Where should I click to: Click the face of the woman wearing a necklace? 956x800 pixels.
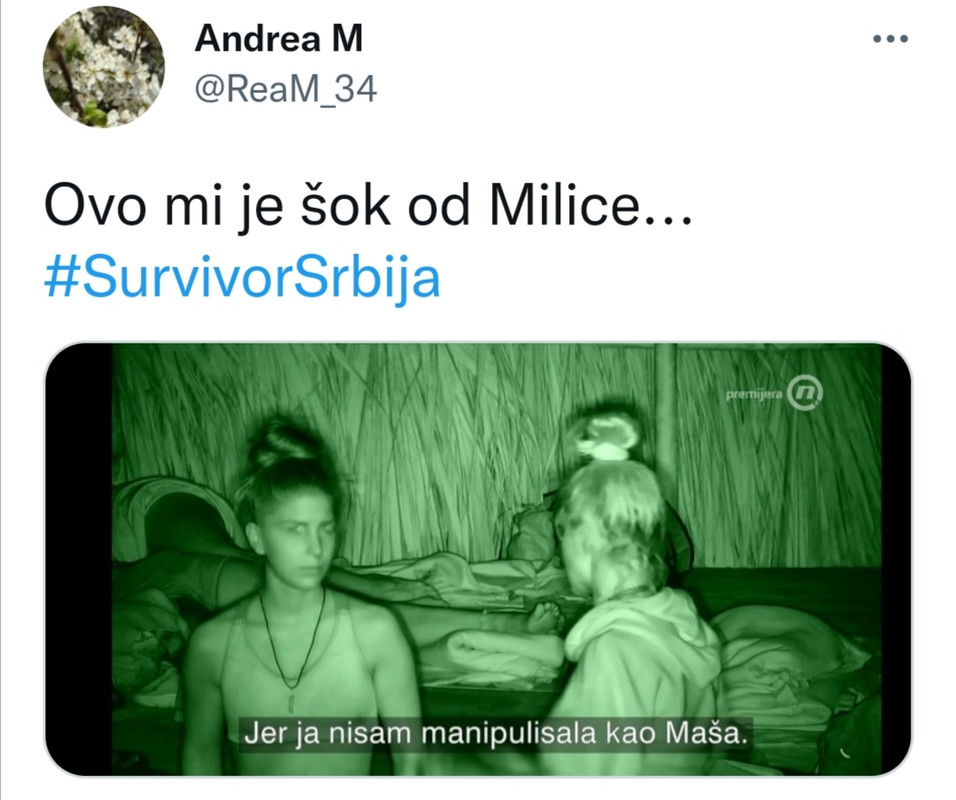click(x=296, y=530)
